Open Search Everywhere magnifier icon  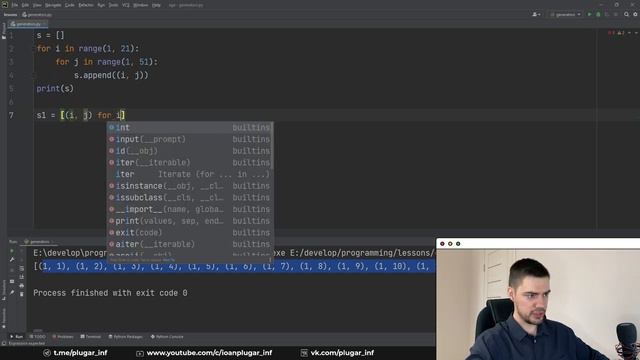[x=627, y=14]
